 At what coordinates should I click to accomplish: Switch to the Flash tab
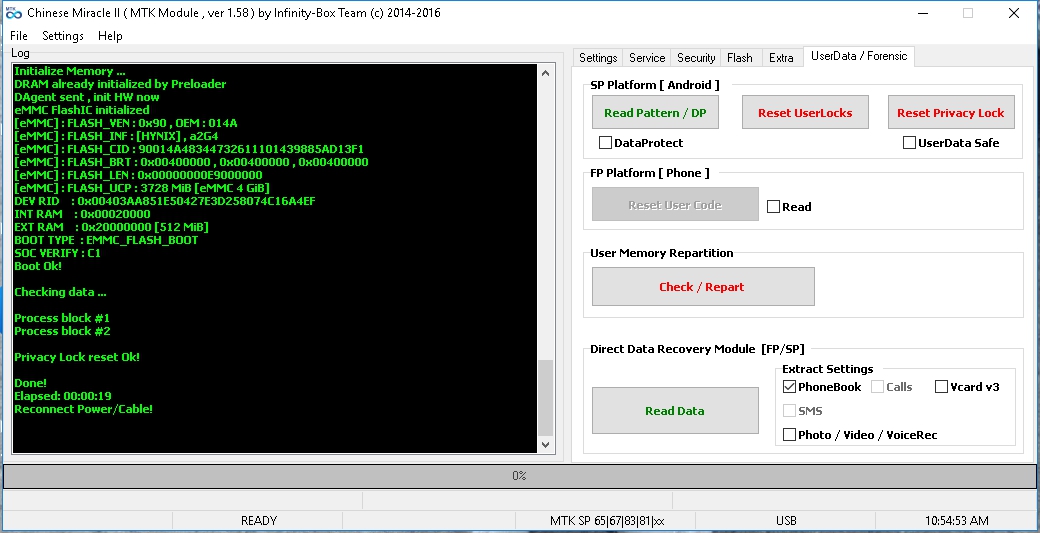click(x=740, y=58)
